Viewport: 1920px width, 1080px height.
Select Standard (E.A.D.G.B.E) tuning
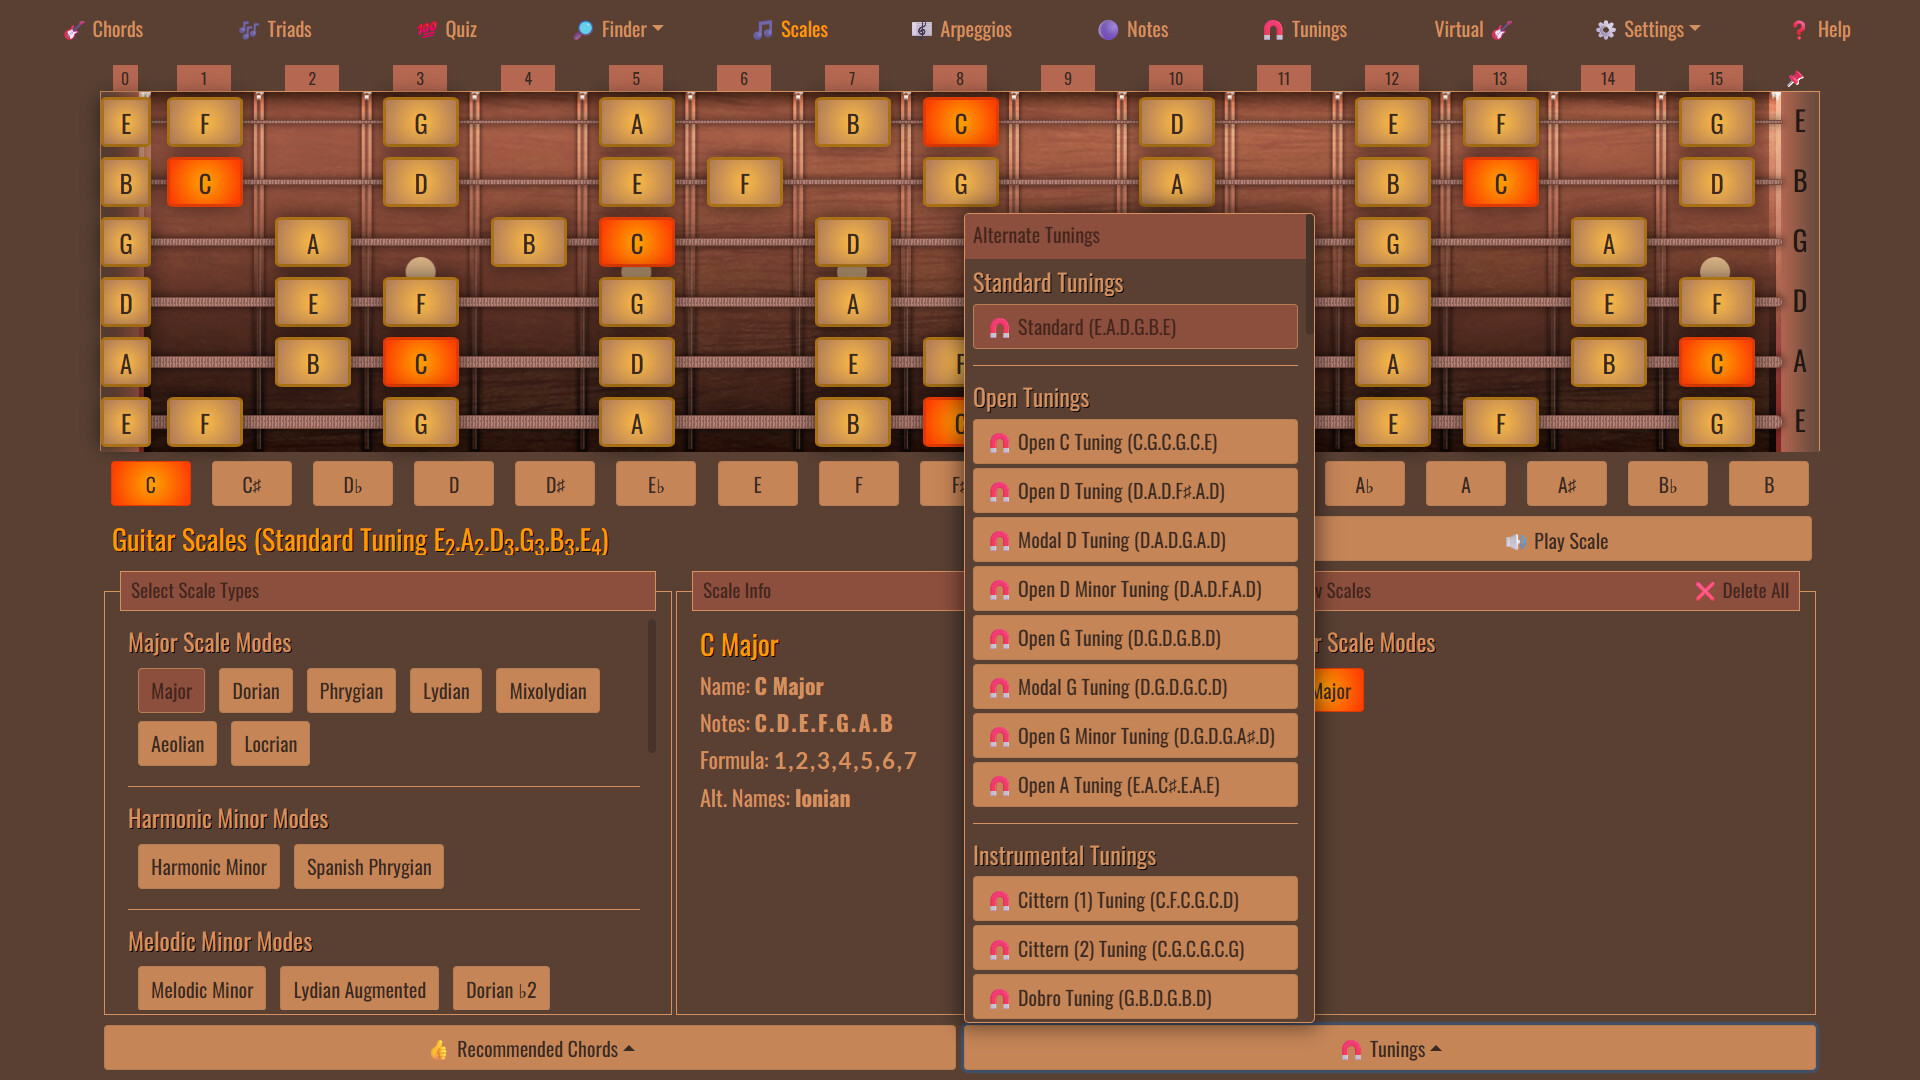pos(1135,326)
